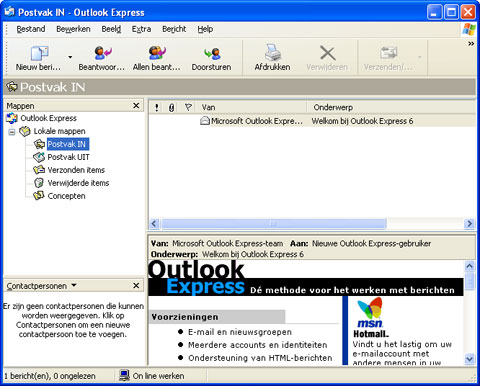This screenshot has width=480, height=386.
Task: Sort messages by Onderwerp column
Action: click(x=392, y=107)
